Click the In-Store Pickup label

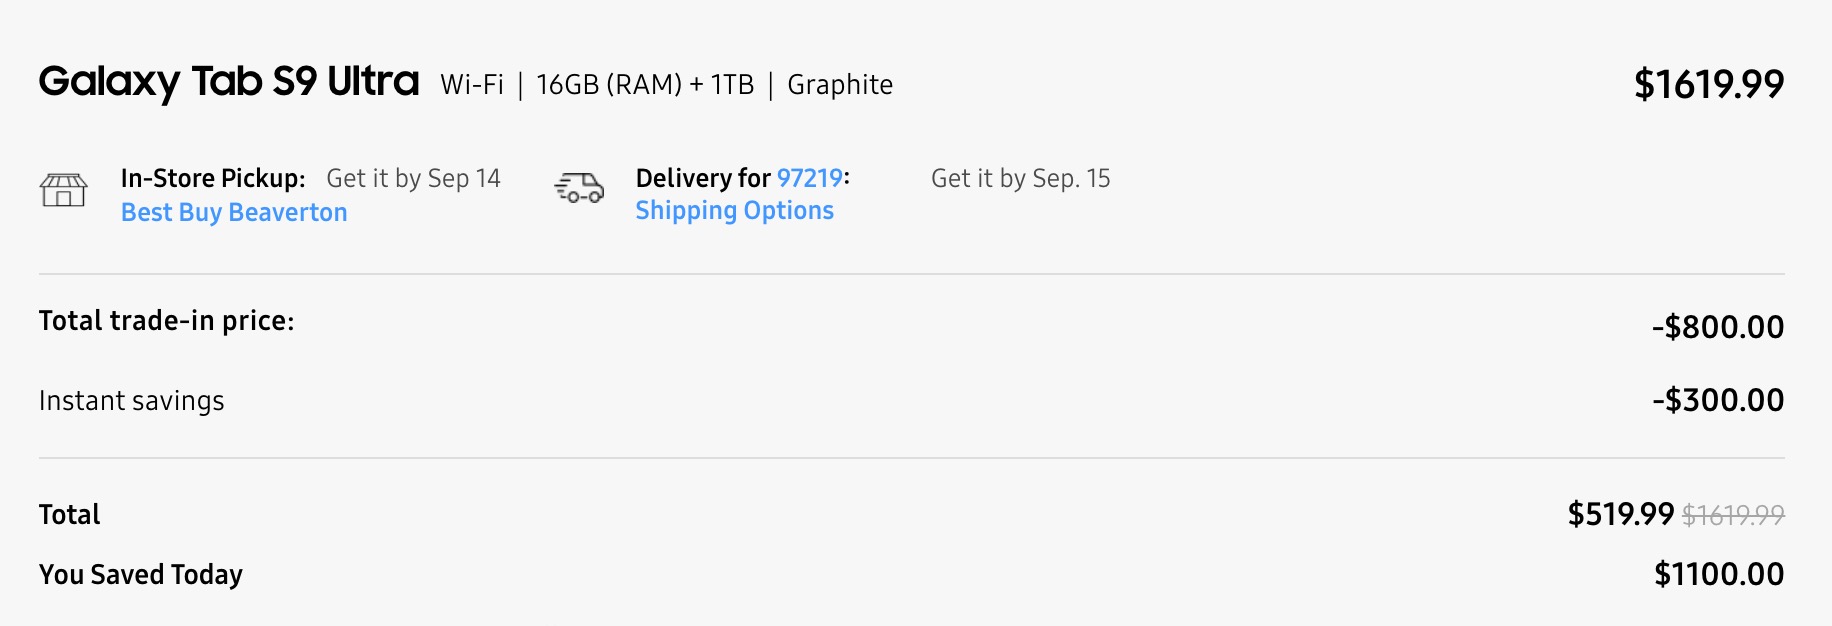[213, 178]
